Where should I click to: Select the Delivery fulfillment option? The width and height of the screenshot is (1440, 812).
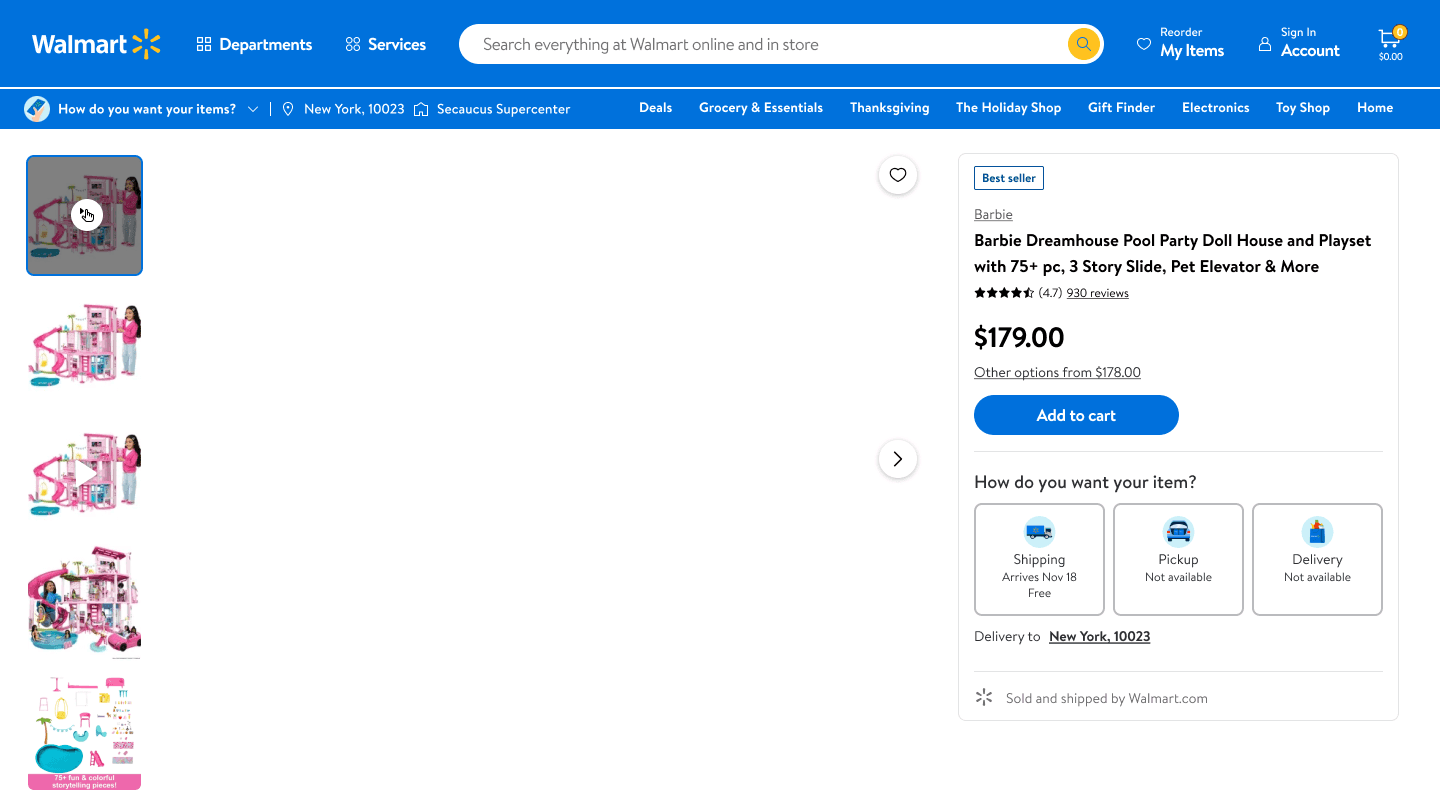(1317, 559)
